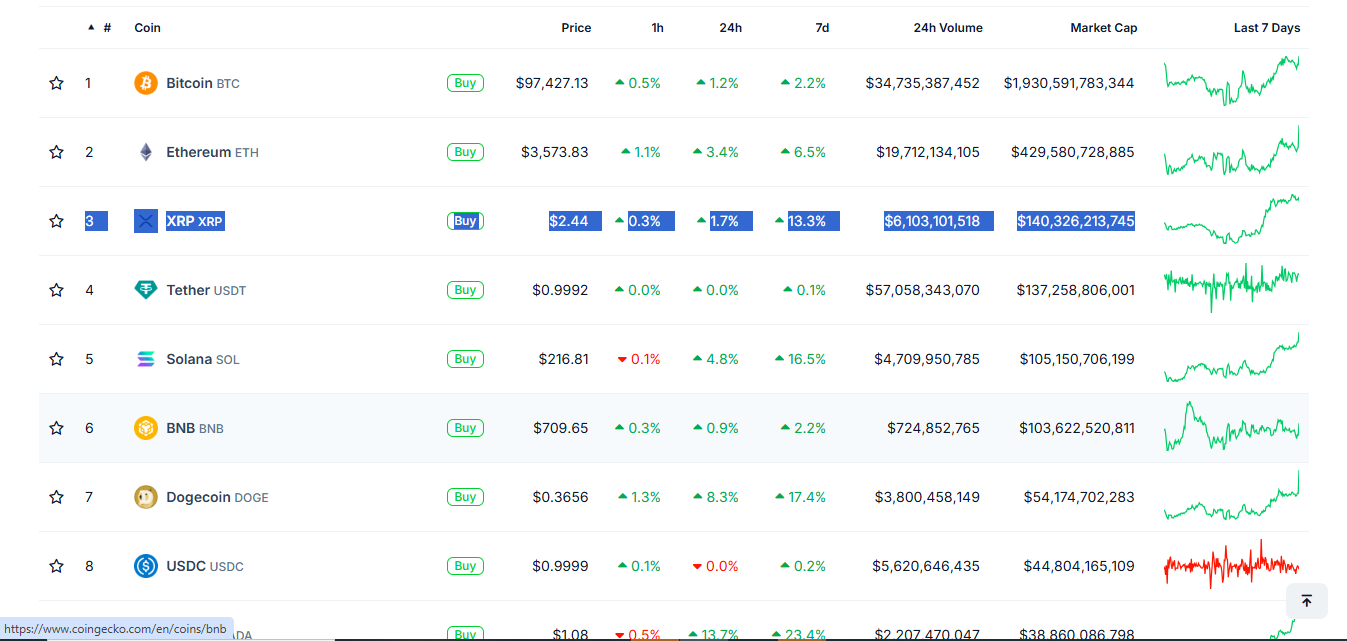Toggle the favorite star for XRP
This screenshot has height=641, width=1347.
point(56,221)
